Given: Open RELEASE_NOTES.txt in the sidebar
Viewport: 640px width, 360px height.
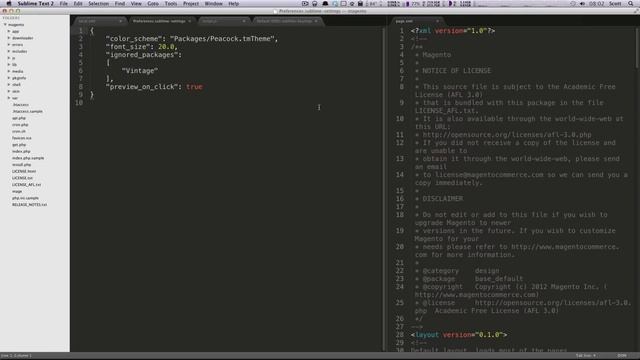Looking at the screenshot, I should tap(29, 204).
